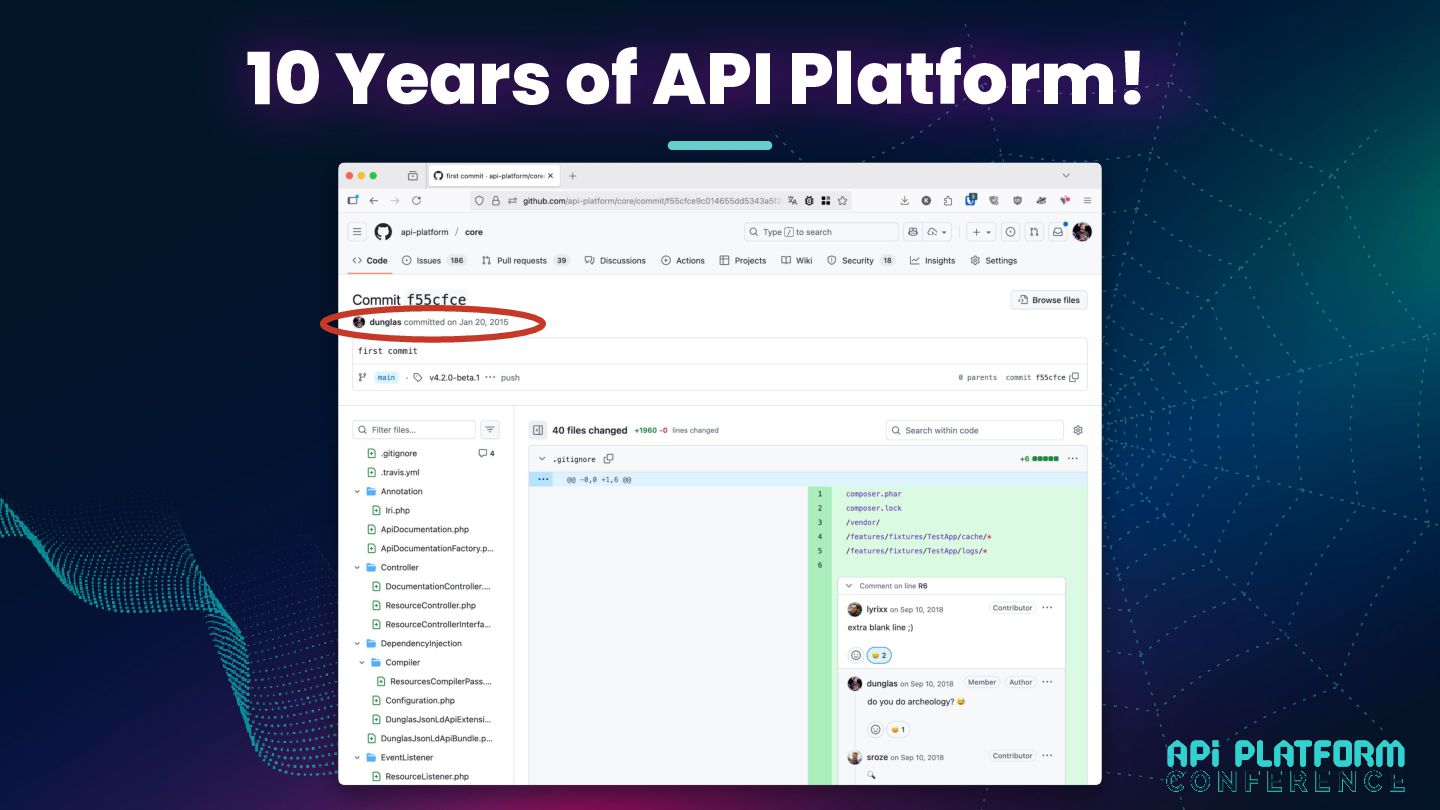The height and width of the screenshot is (810, 1440).
Task: Collapse the DependencyInjection folder
Action: tap(357, 644)
